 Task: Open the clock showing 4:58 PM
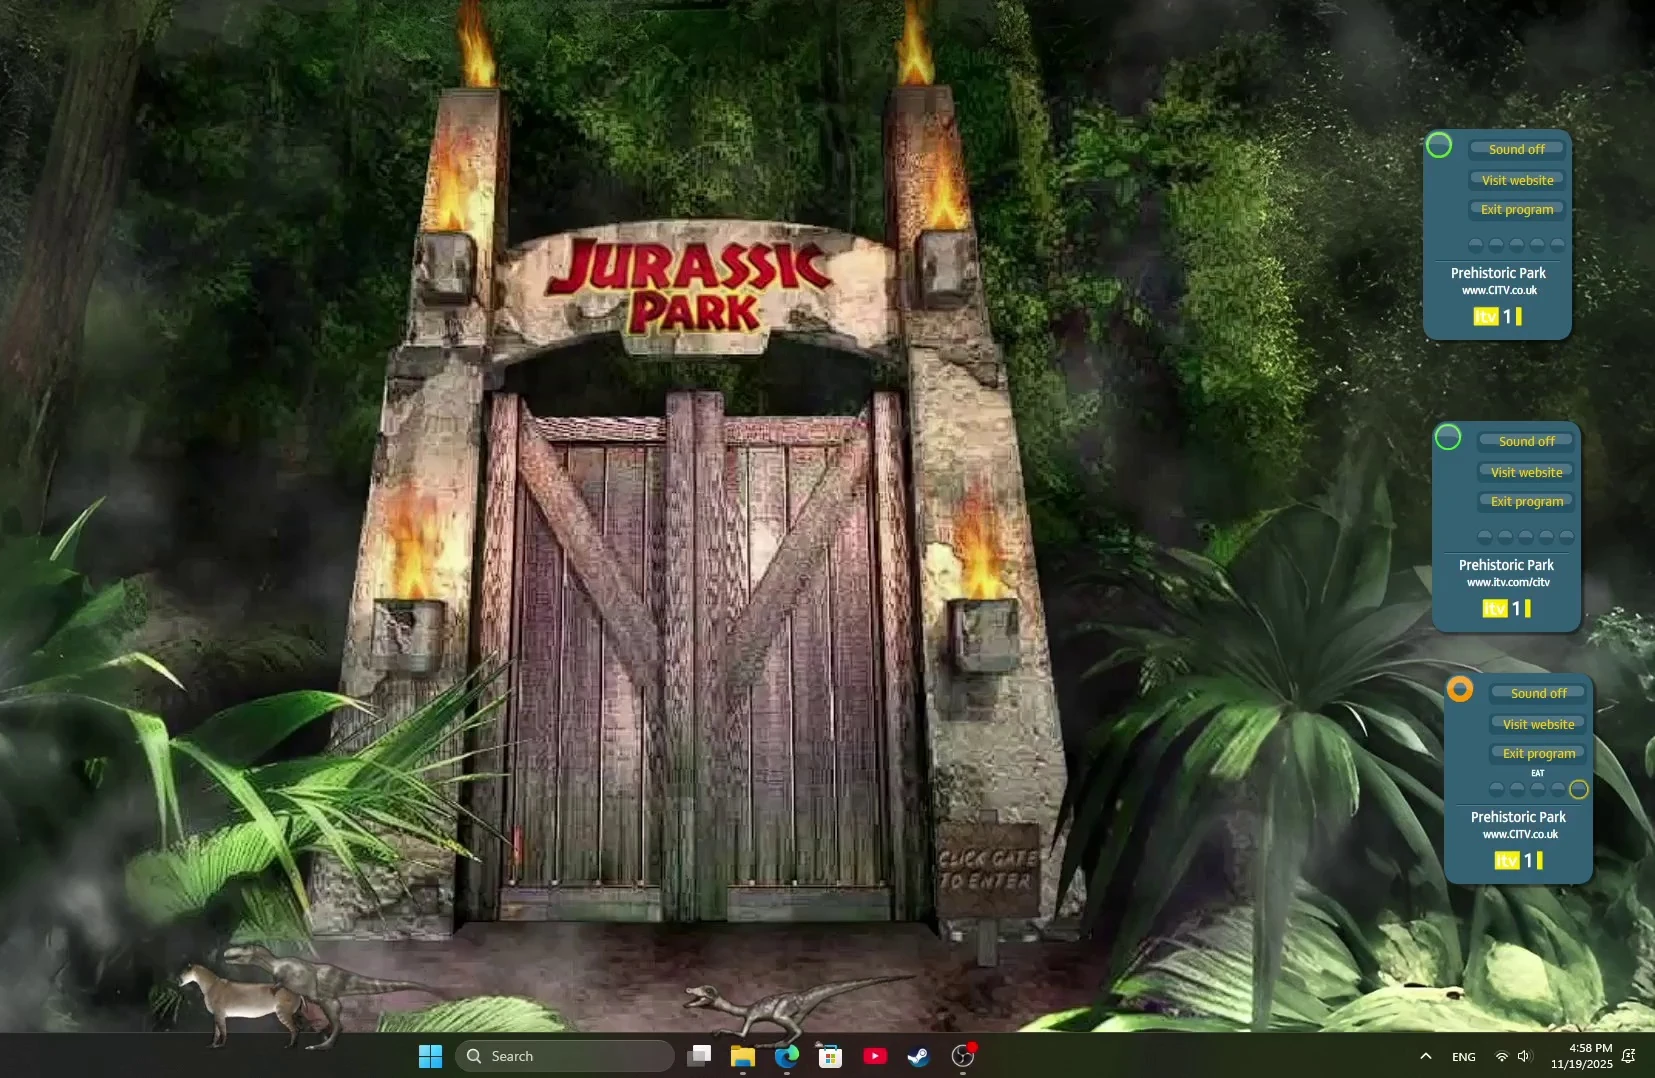pos(1582,1056)
